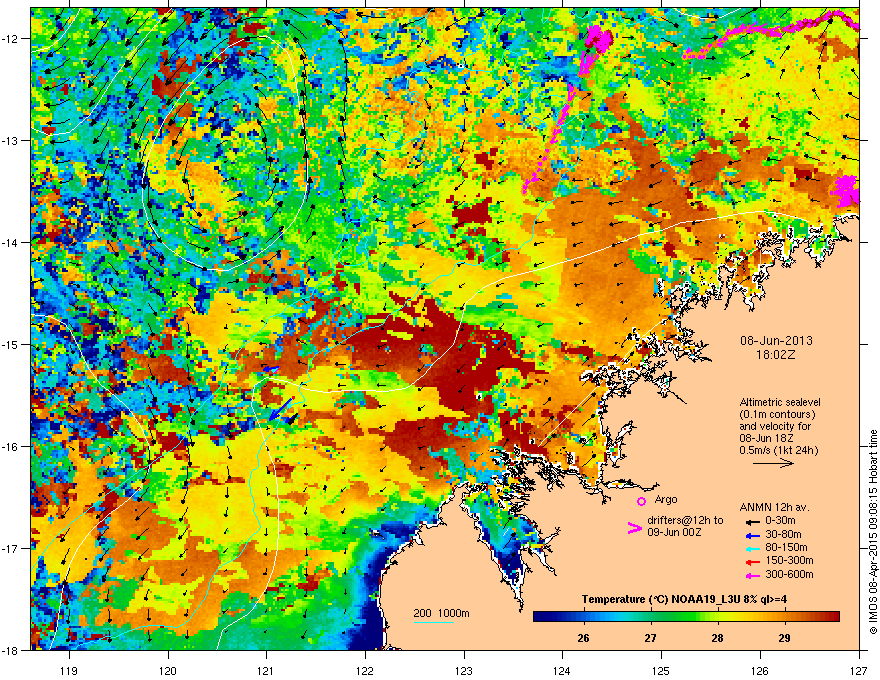Click the '0-30m' depth label
The width and height of the screenshot is (880, 680).
780,521
